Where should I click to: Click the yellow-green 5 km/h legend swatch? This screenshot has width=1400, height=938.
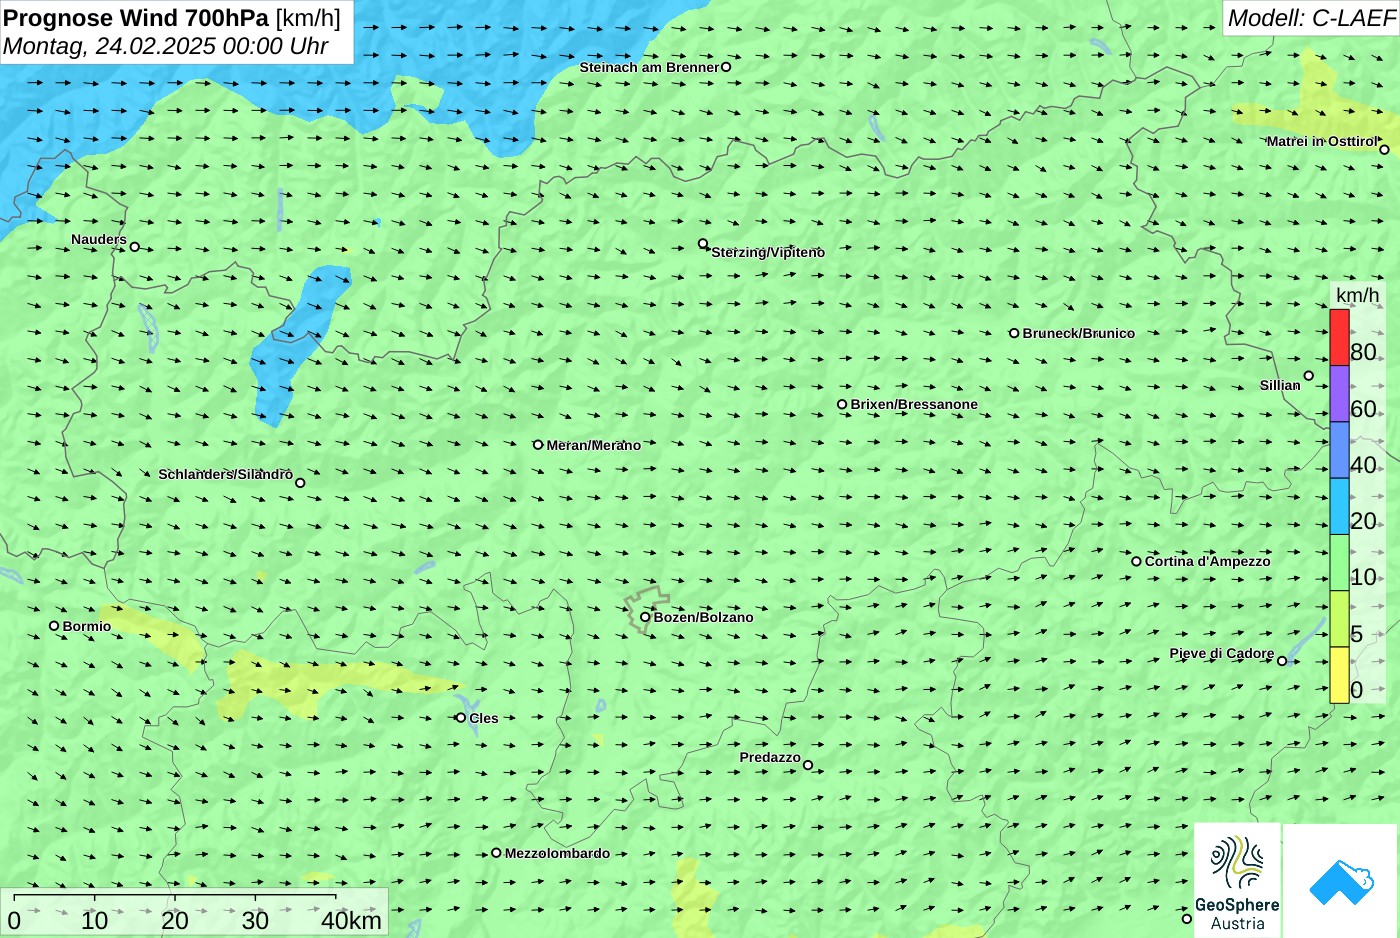pyautogui.click(x=1339, y=619)
